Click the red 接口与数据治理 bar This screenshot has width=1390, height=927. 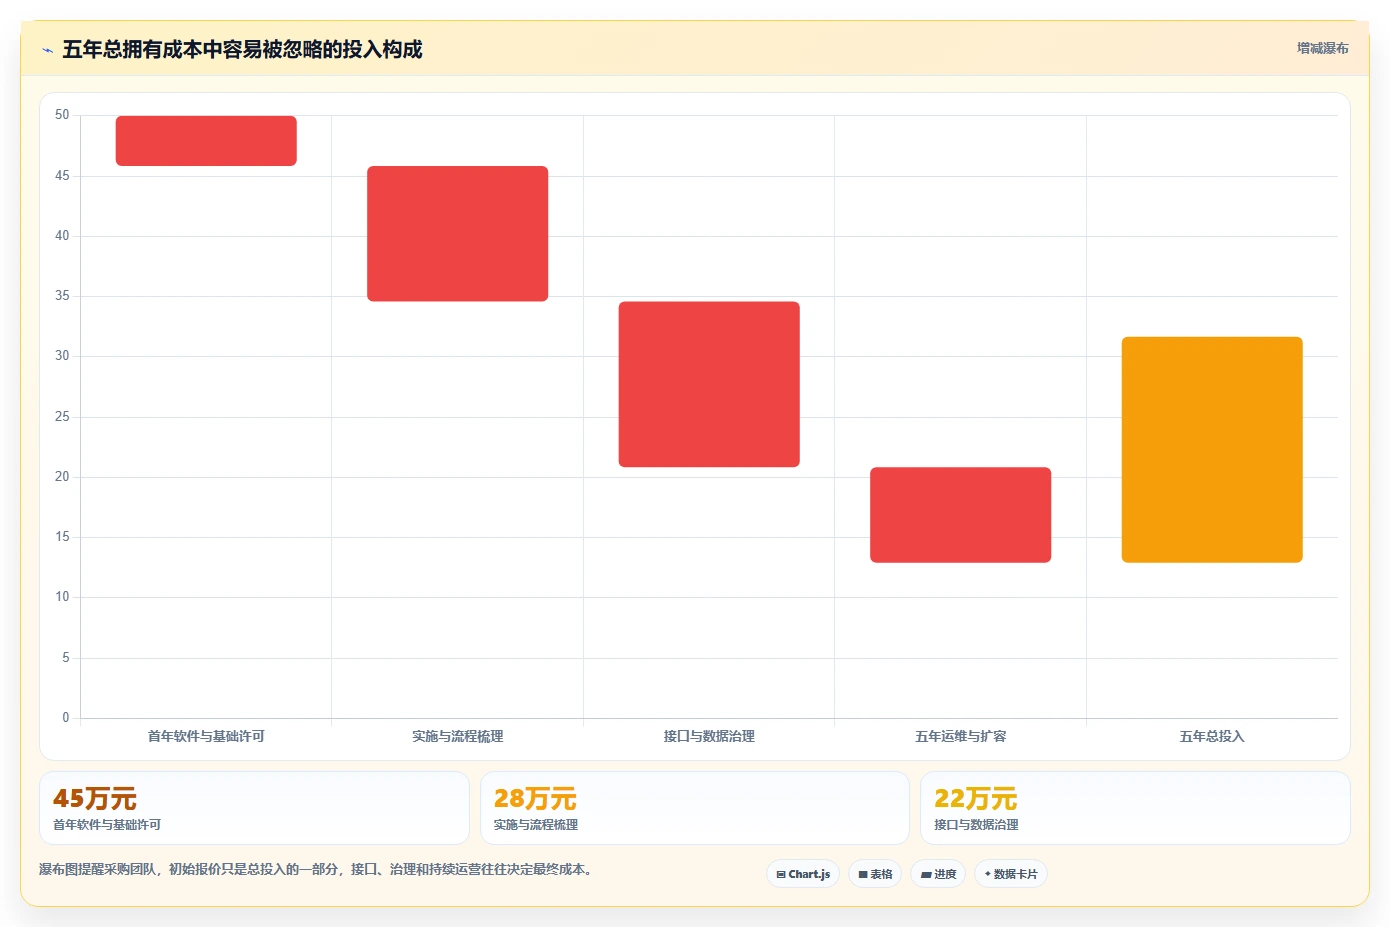pos(709,384)
